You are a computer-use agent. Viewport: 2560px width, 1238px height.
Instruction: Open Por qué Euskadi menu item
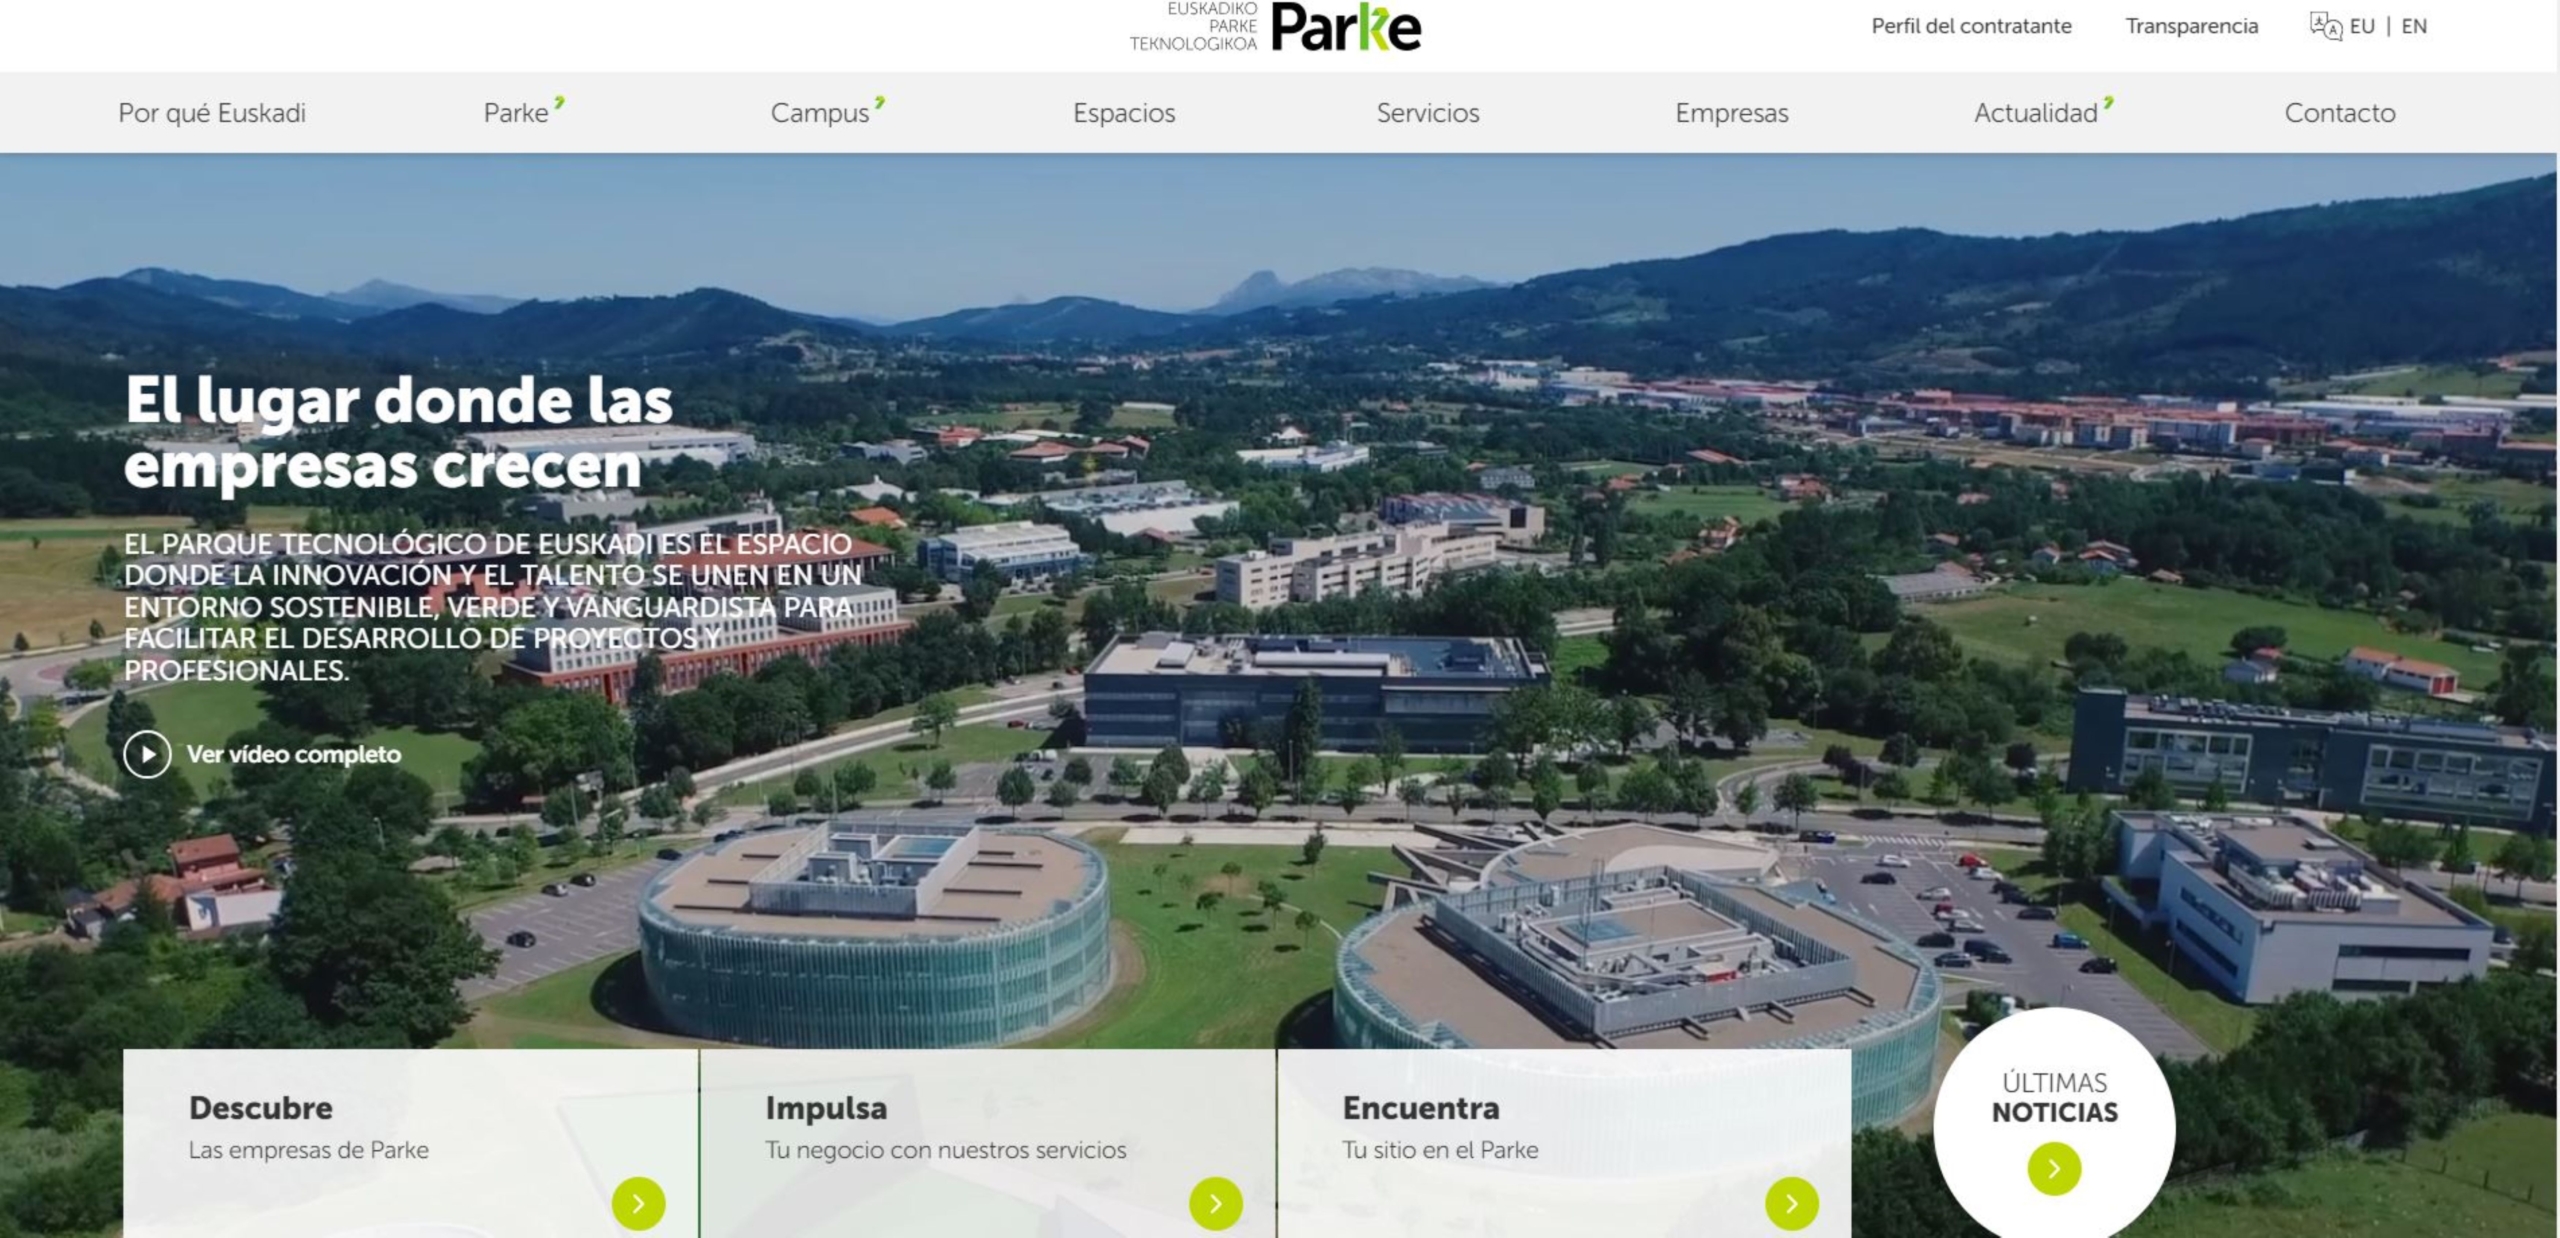point(212,113)
